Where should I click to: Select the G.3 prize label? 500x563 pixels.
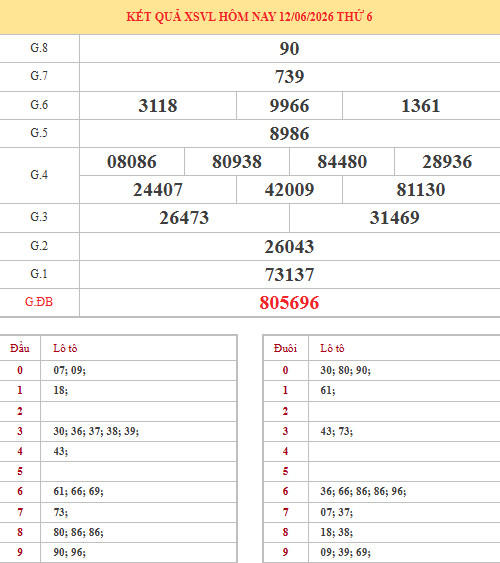(x=39, y=217)
